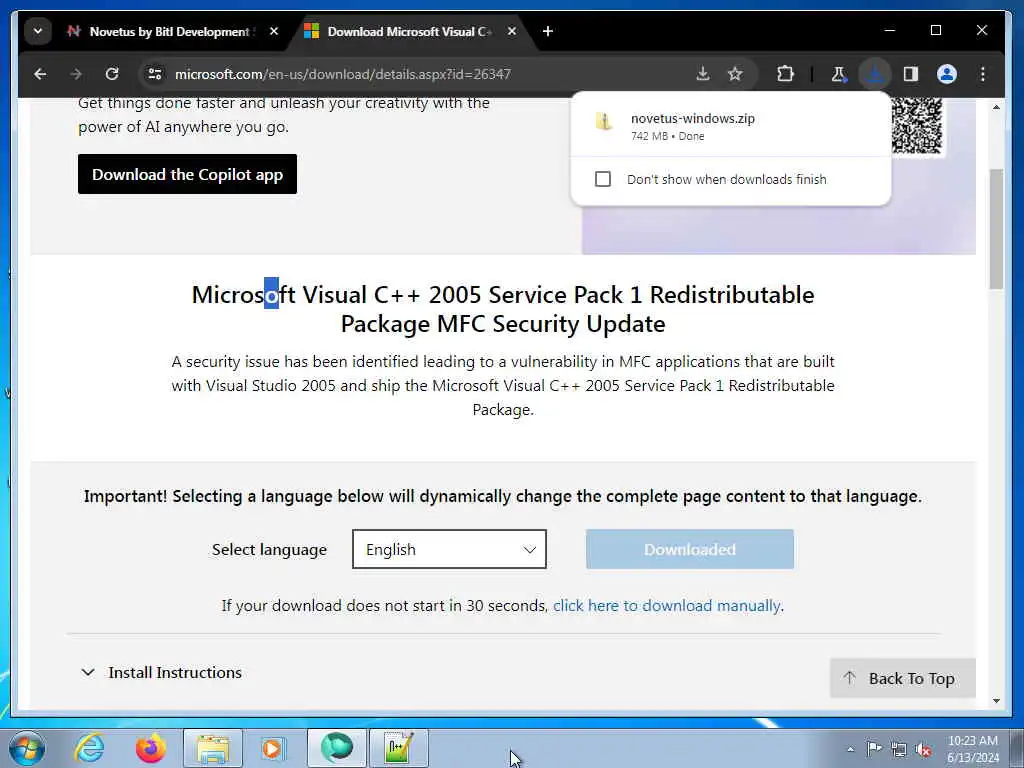Bookmark this page with the star
Image resolution: width=1024 pixels, height=768 pixels.
735,74
